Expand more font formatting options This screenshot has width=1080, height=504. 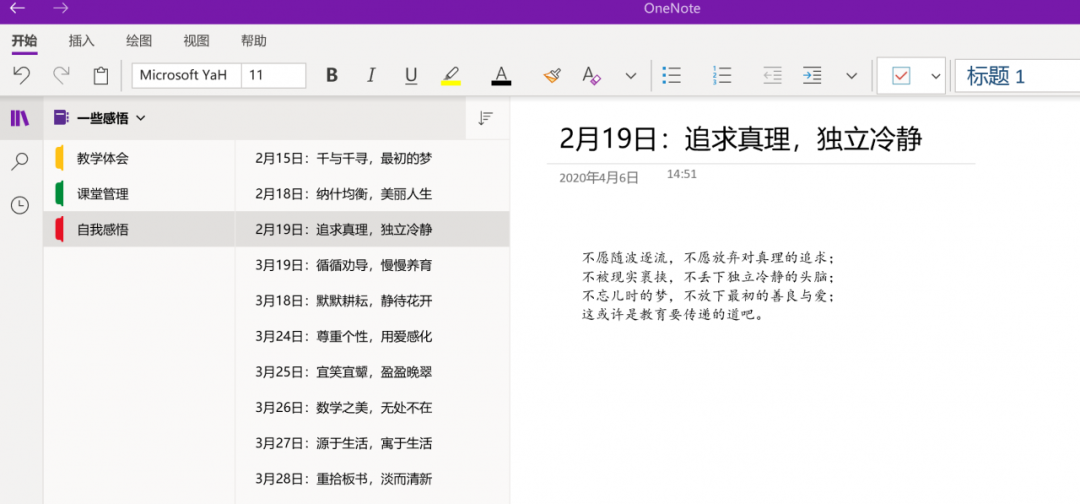point(631,76)
